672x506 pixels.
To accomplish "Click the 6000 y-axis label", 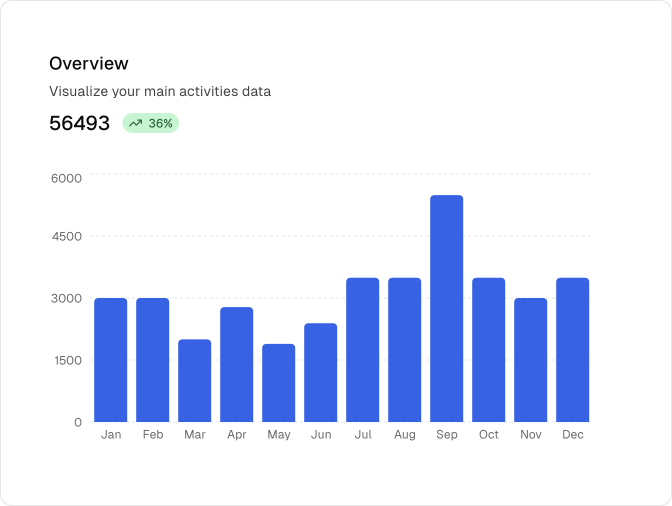I will [66, 178].
